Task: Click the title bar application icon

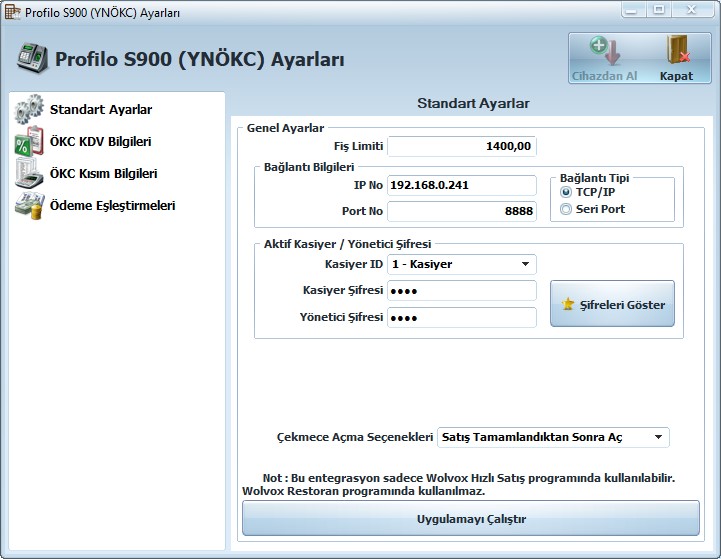Action: 12,12
